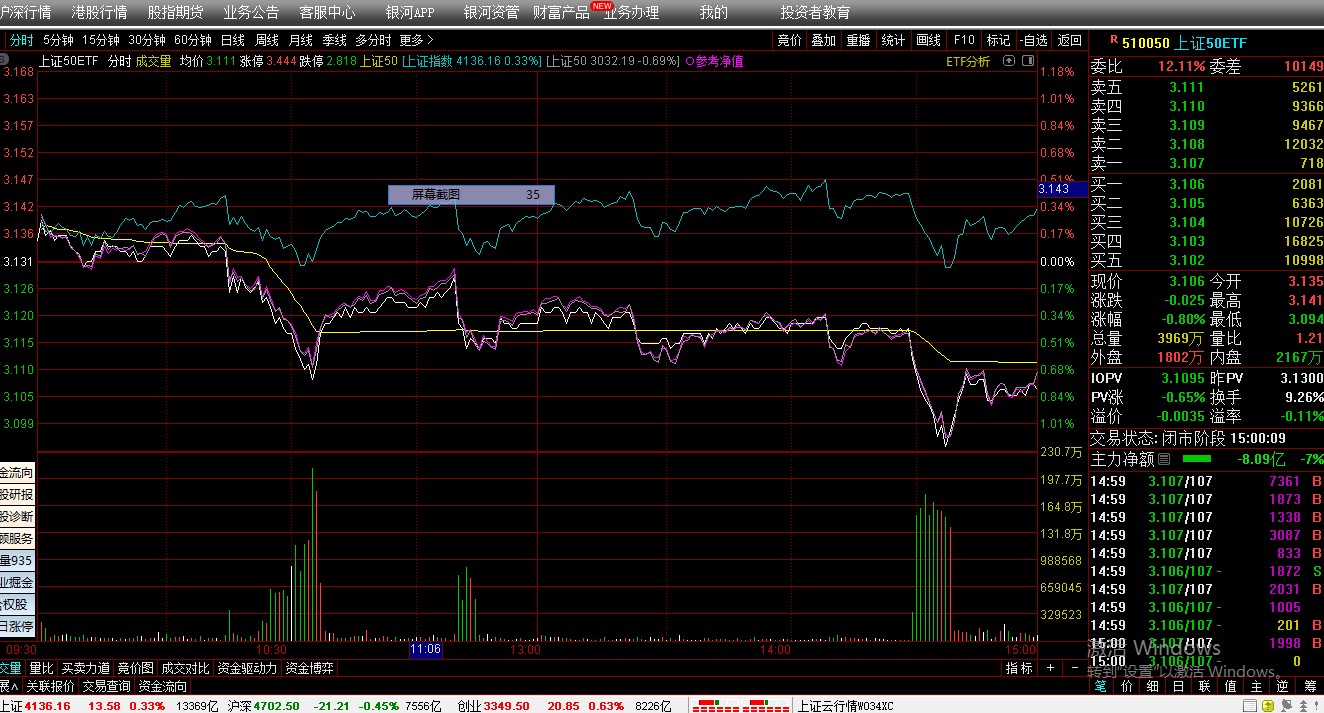The image size is (1324, 713).
Task: Open the 港股行情 menu
Action: pos(99,13)
